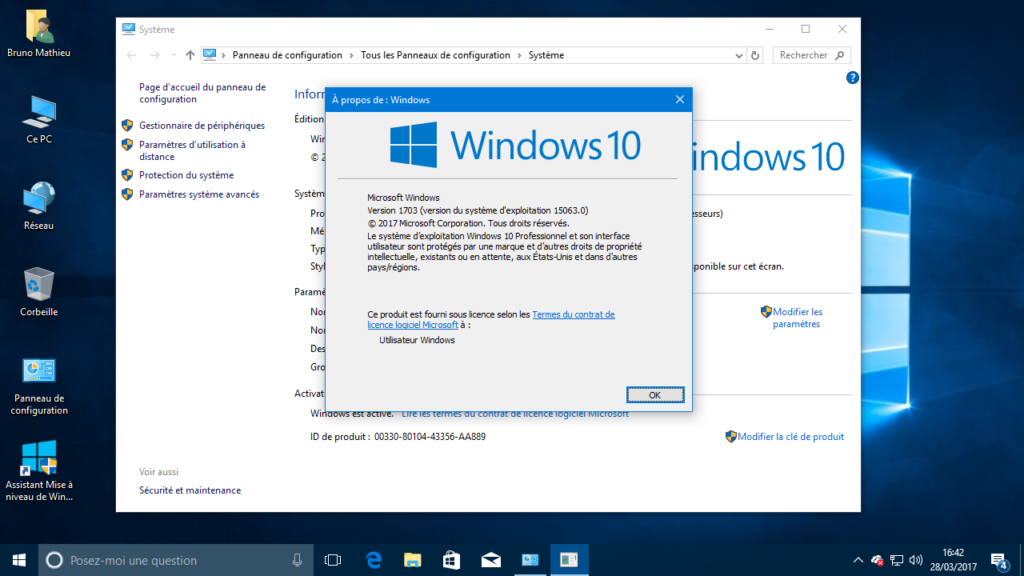Select Bruno Mathieu desktop icon
This screenshot has height=576, width=1024.
[x=39, y=33]
